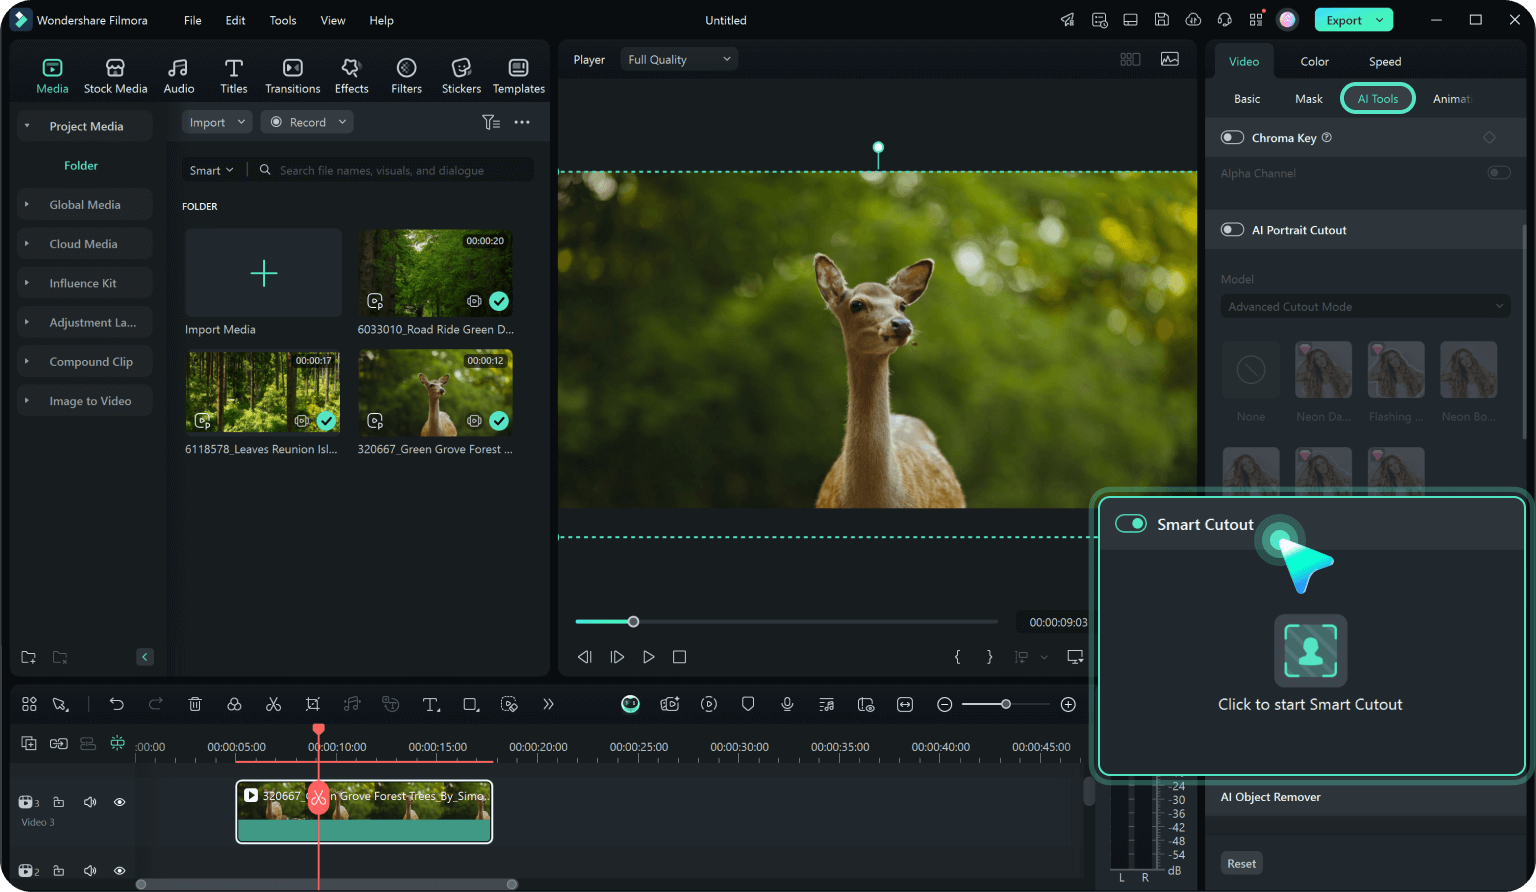Viewport: 1536px width, 892px height.
Task: Open the Stickers panel
Action: pos(461,76)
